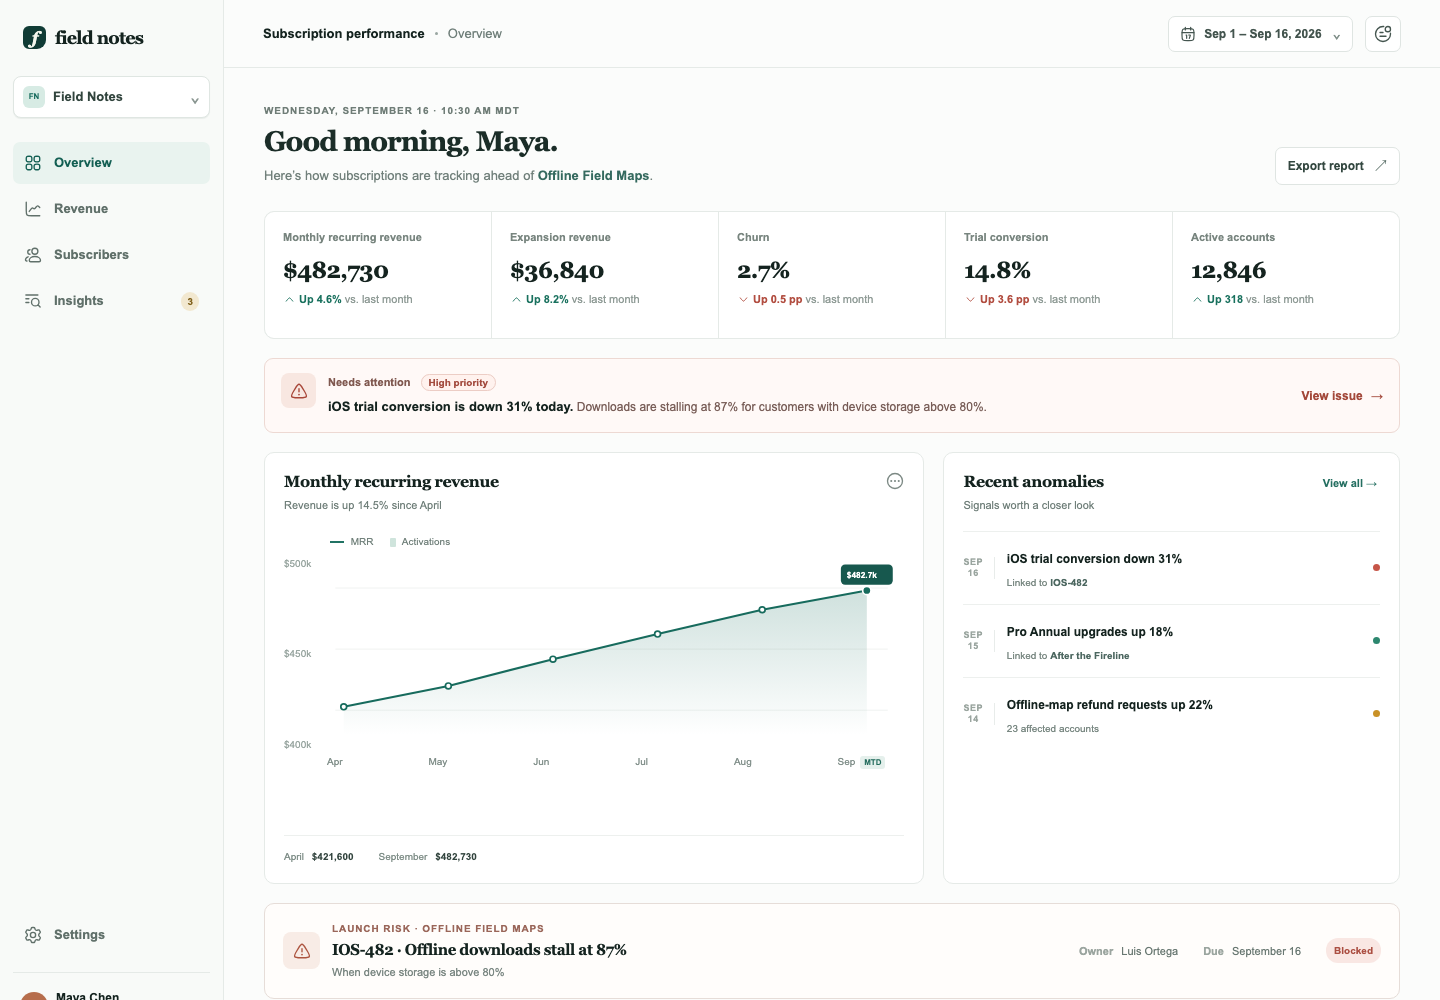The image size is (1440, 1000).
Task: Click View all in Recent anomalies
Action: pos(1350,483)
